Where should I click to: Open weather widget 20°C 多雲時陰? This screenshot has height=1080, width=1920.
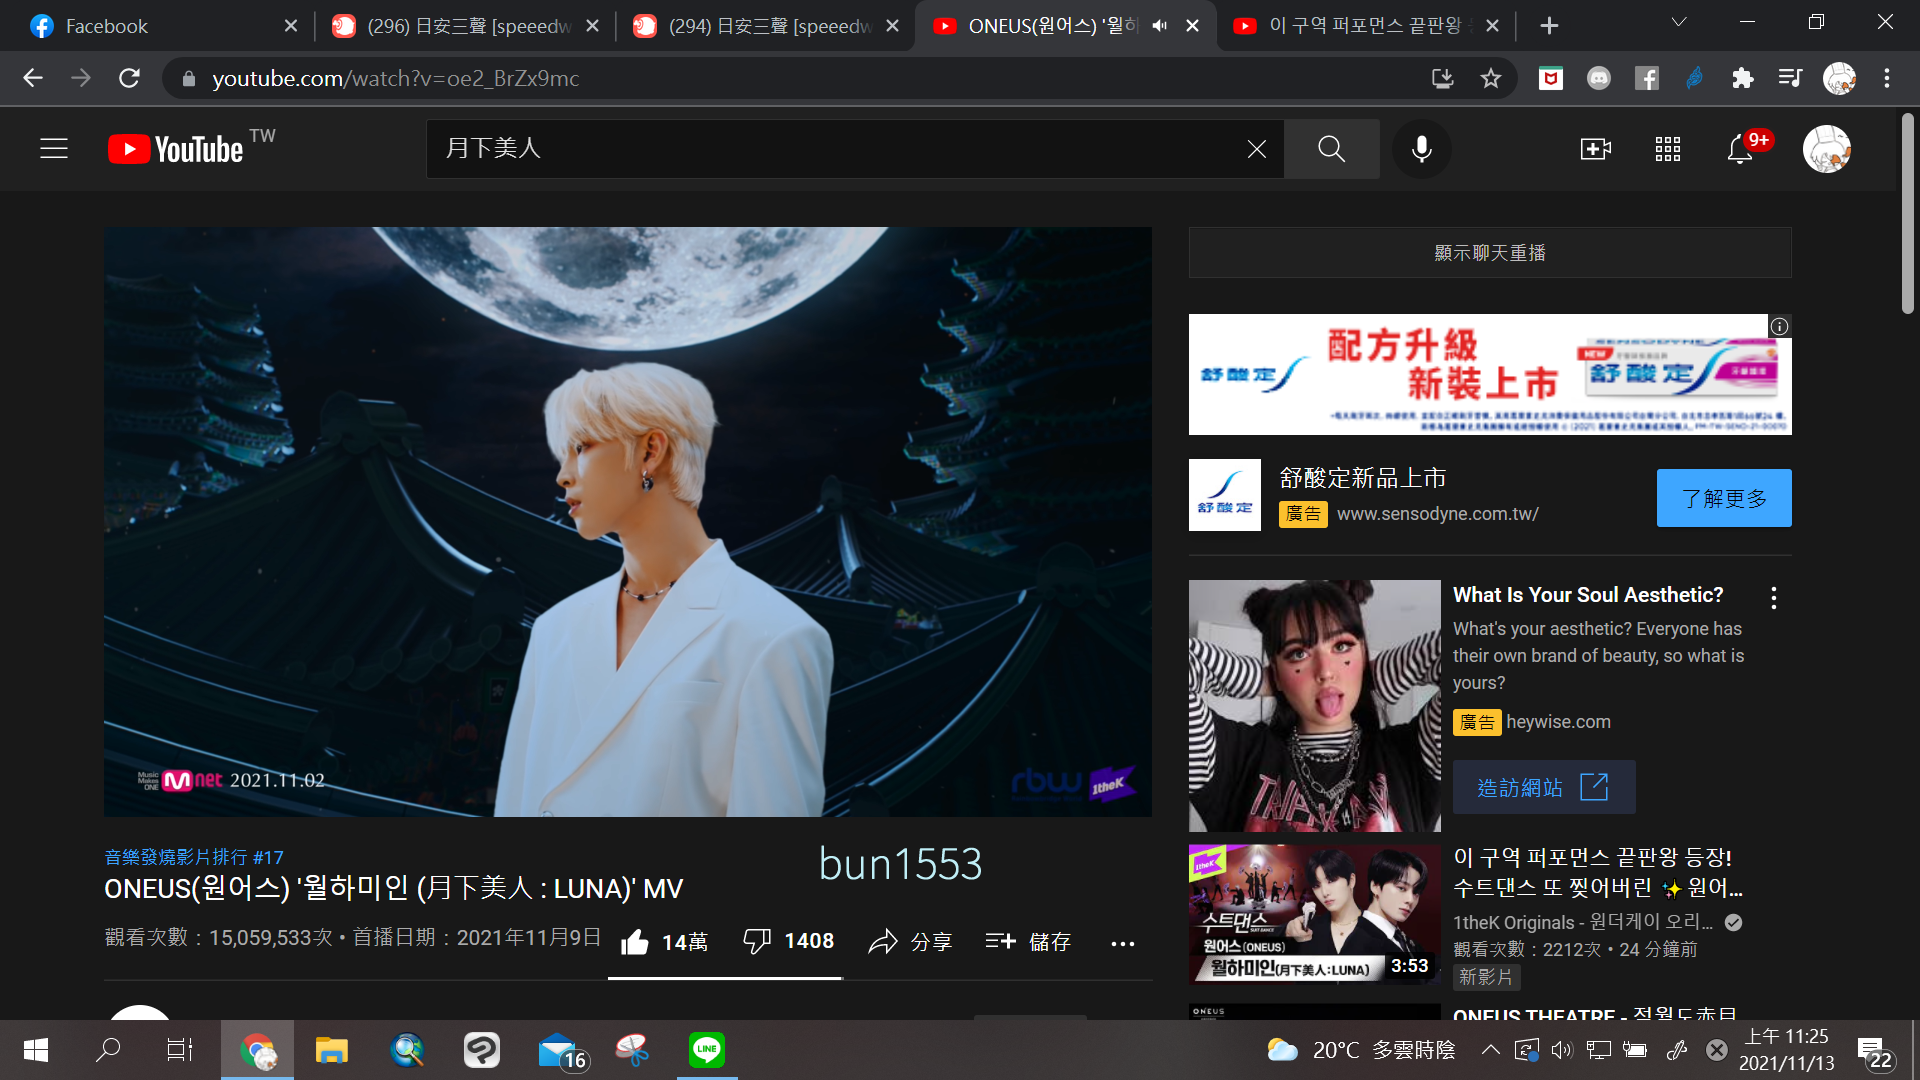tap(1362, 1050)
